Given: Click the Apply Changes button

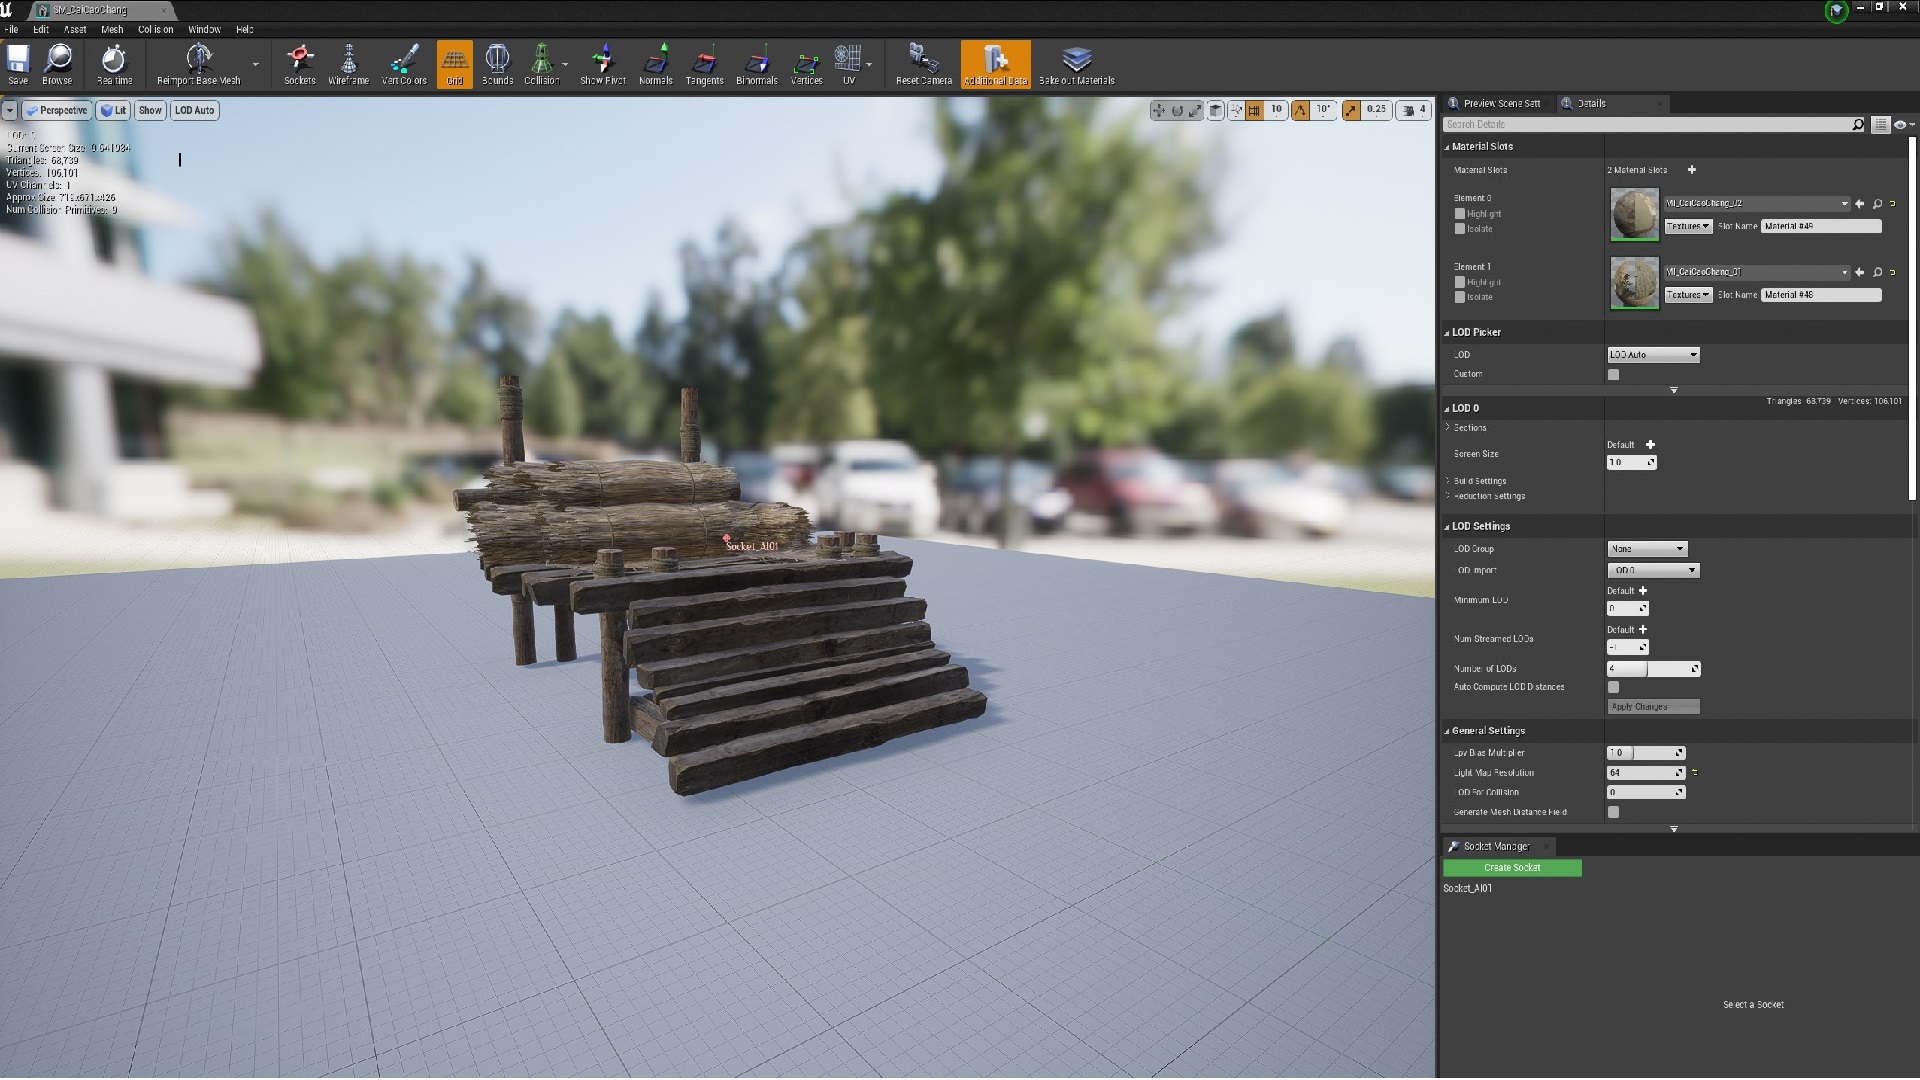Looking at the screenshot, I should click(x=1653, y=706).
